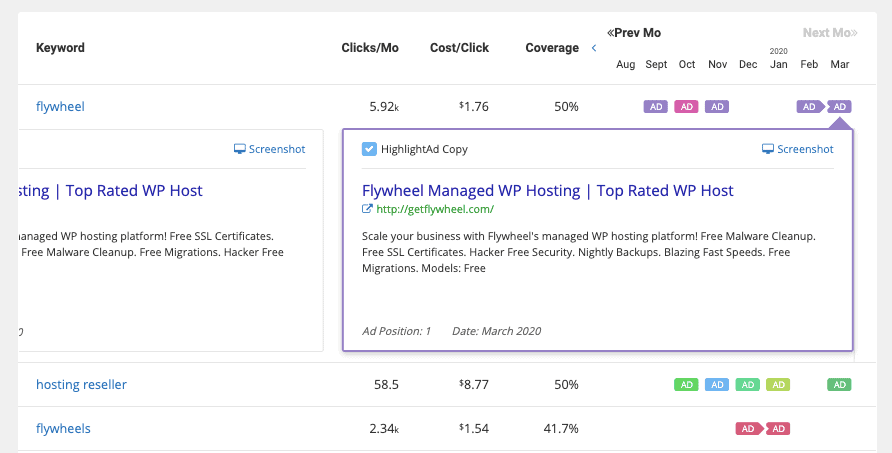Click the first red AD badge in flywheels row
The width and height of the screenshot is (892, 453).
pyautogui.click(x=748, y=429)
